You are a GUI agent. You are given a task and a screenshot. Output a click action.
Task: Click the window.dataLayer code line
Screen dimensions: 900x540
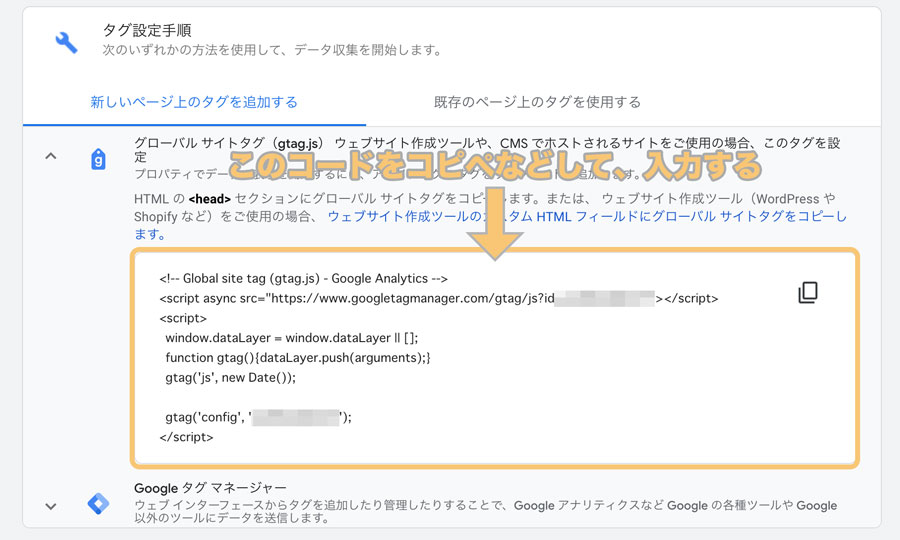(292, 338)
